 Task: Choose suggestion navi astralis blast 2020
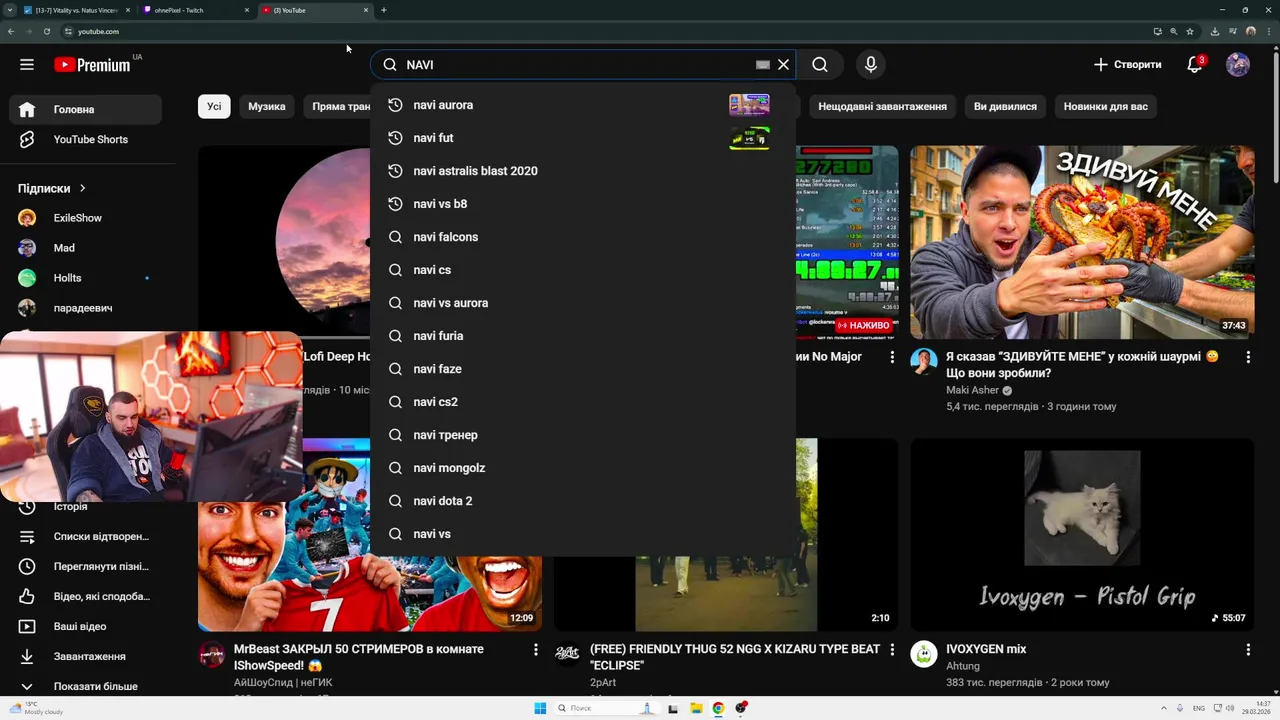pos(583,171)
